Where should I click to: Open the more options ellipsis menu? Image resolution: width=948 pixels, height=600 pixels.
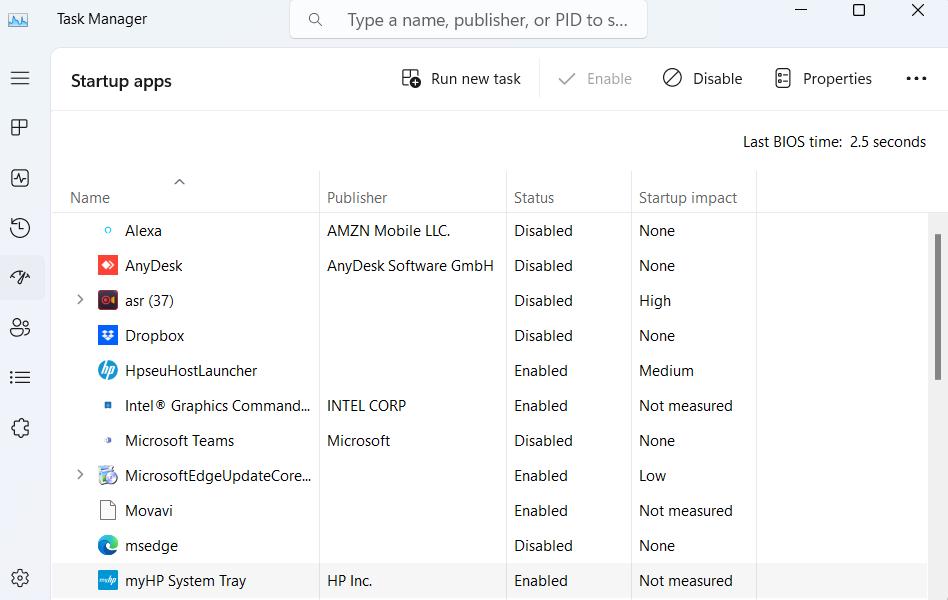coord(916,79)
